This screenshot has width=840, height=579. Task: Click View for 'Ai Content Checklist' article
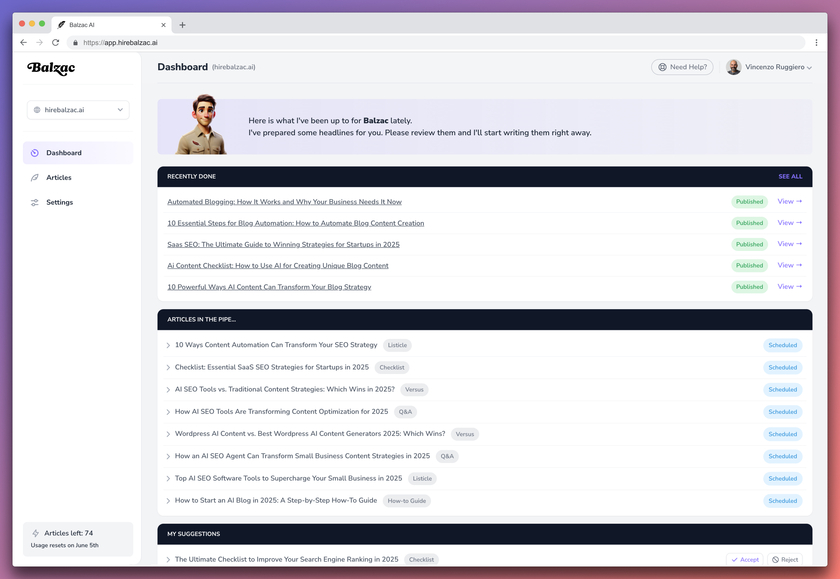(790, 265)
